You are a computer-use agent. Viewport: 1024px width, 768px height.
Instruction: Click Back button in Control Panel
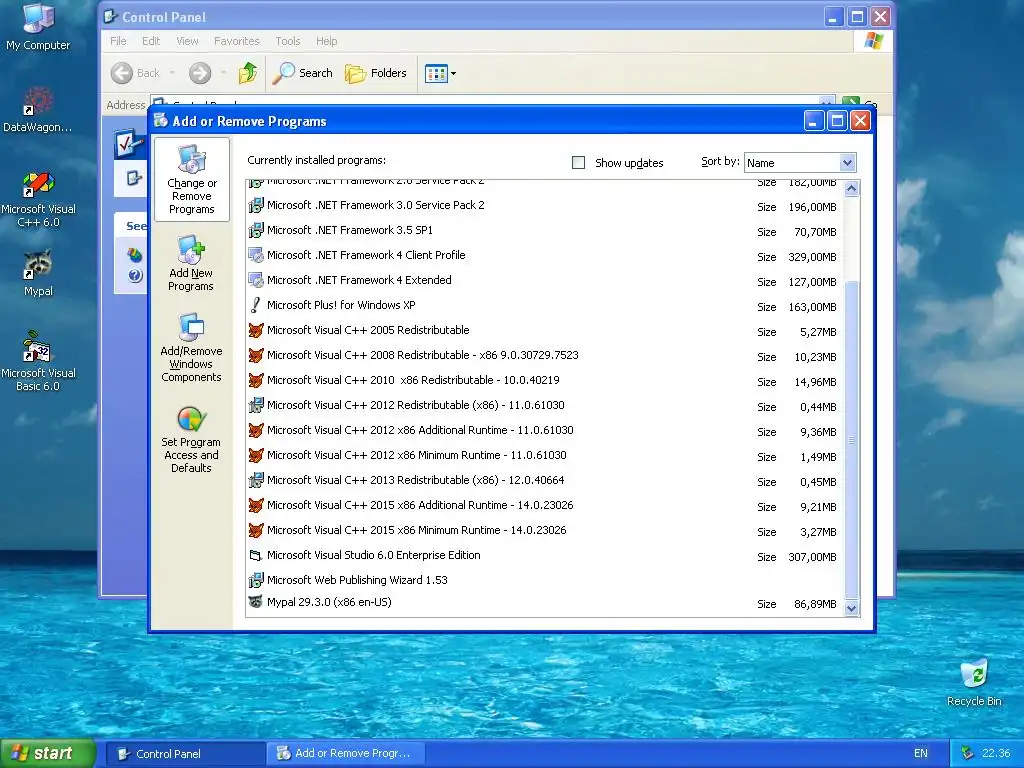[136, 73]
